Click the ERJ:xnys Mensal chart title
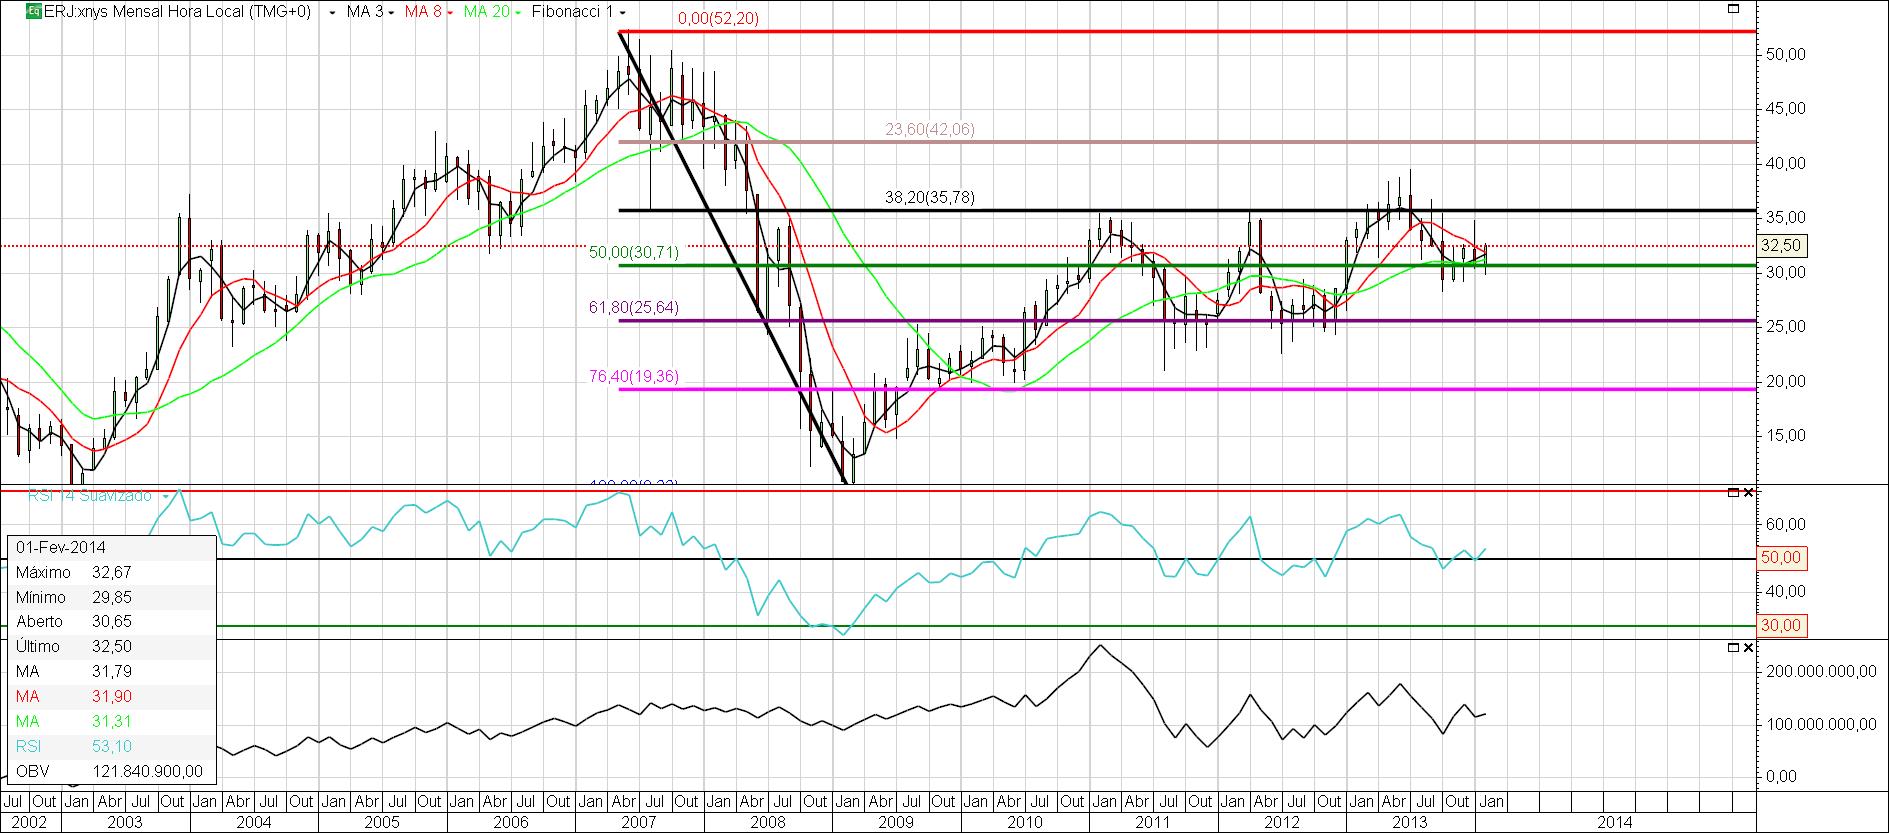 coord(177,12)
